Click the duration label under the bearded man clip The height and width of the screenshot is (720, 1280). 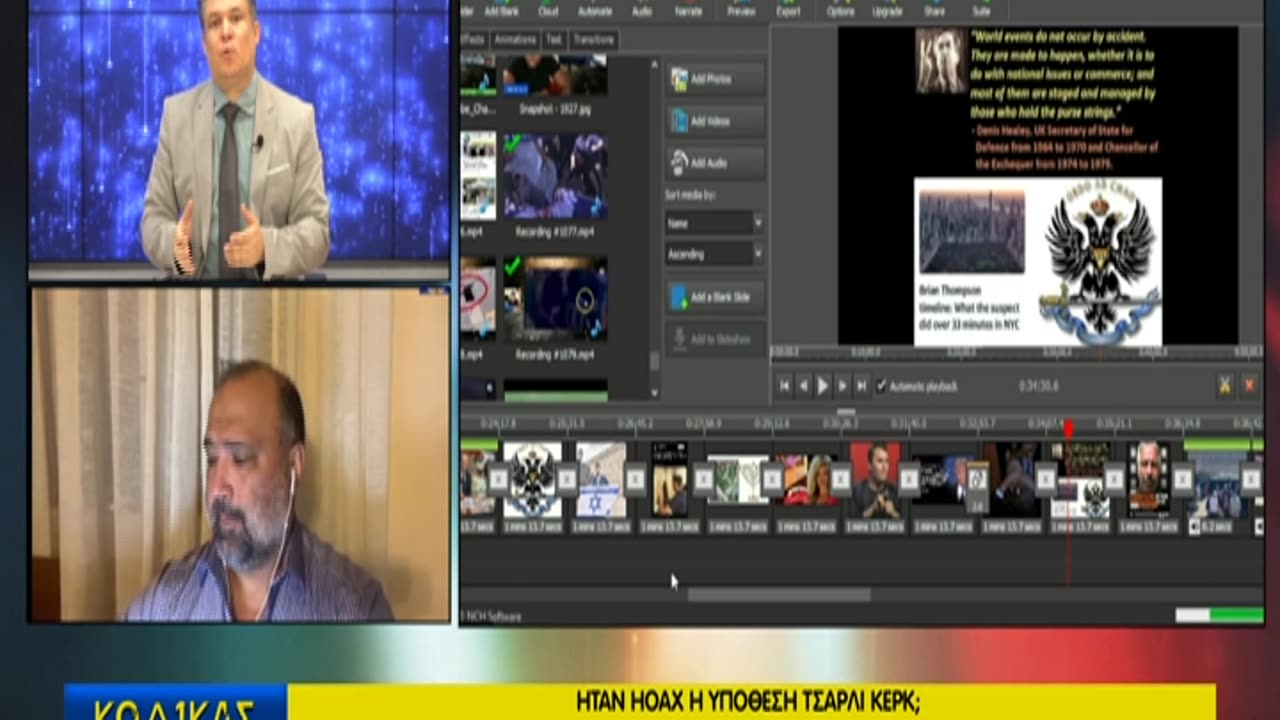[1148, 526]
